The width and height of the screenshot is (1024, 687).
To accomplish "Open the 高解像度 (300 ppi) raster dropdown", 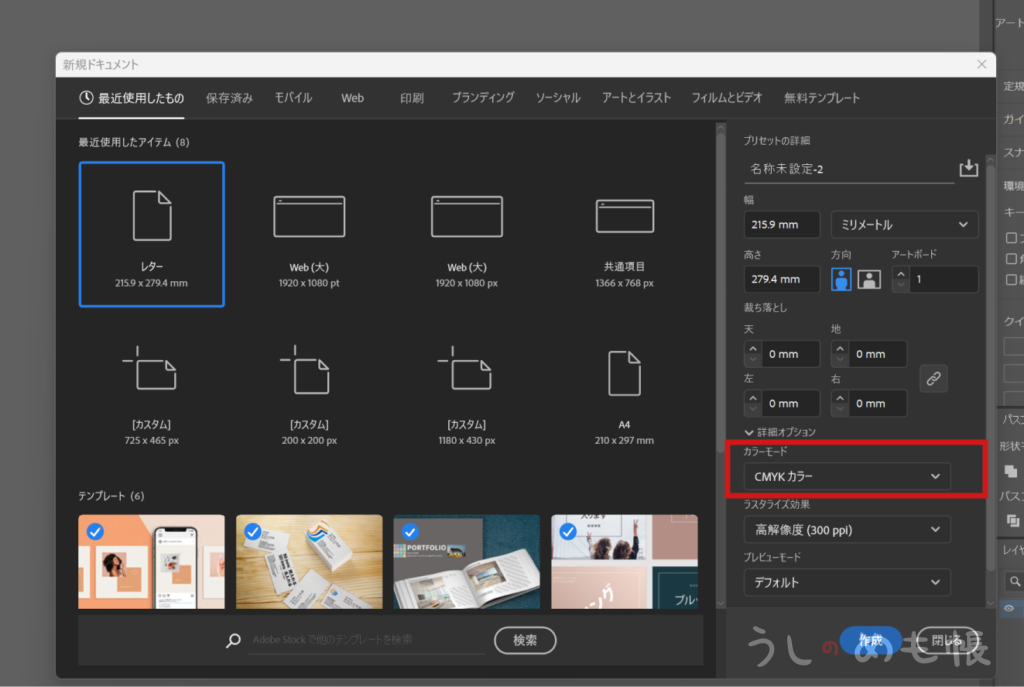I will tap(847, 529).
